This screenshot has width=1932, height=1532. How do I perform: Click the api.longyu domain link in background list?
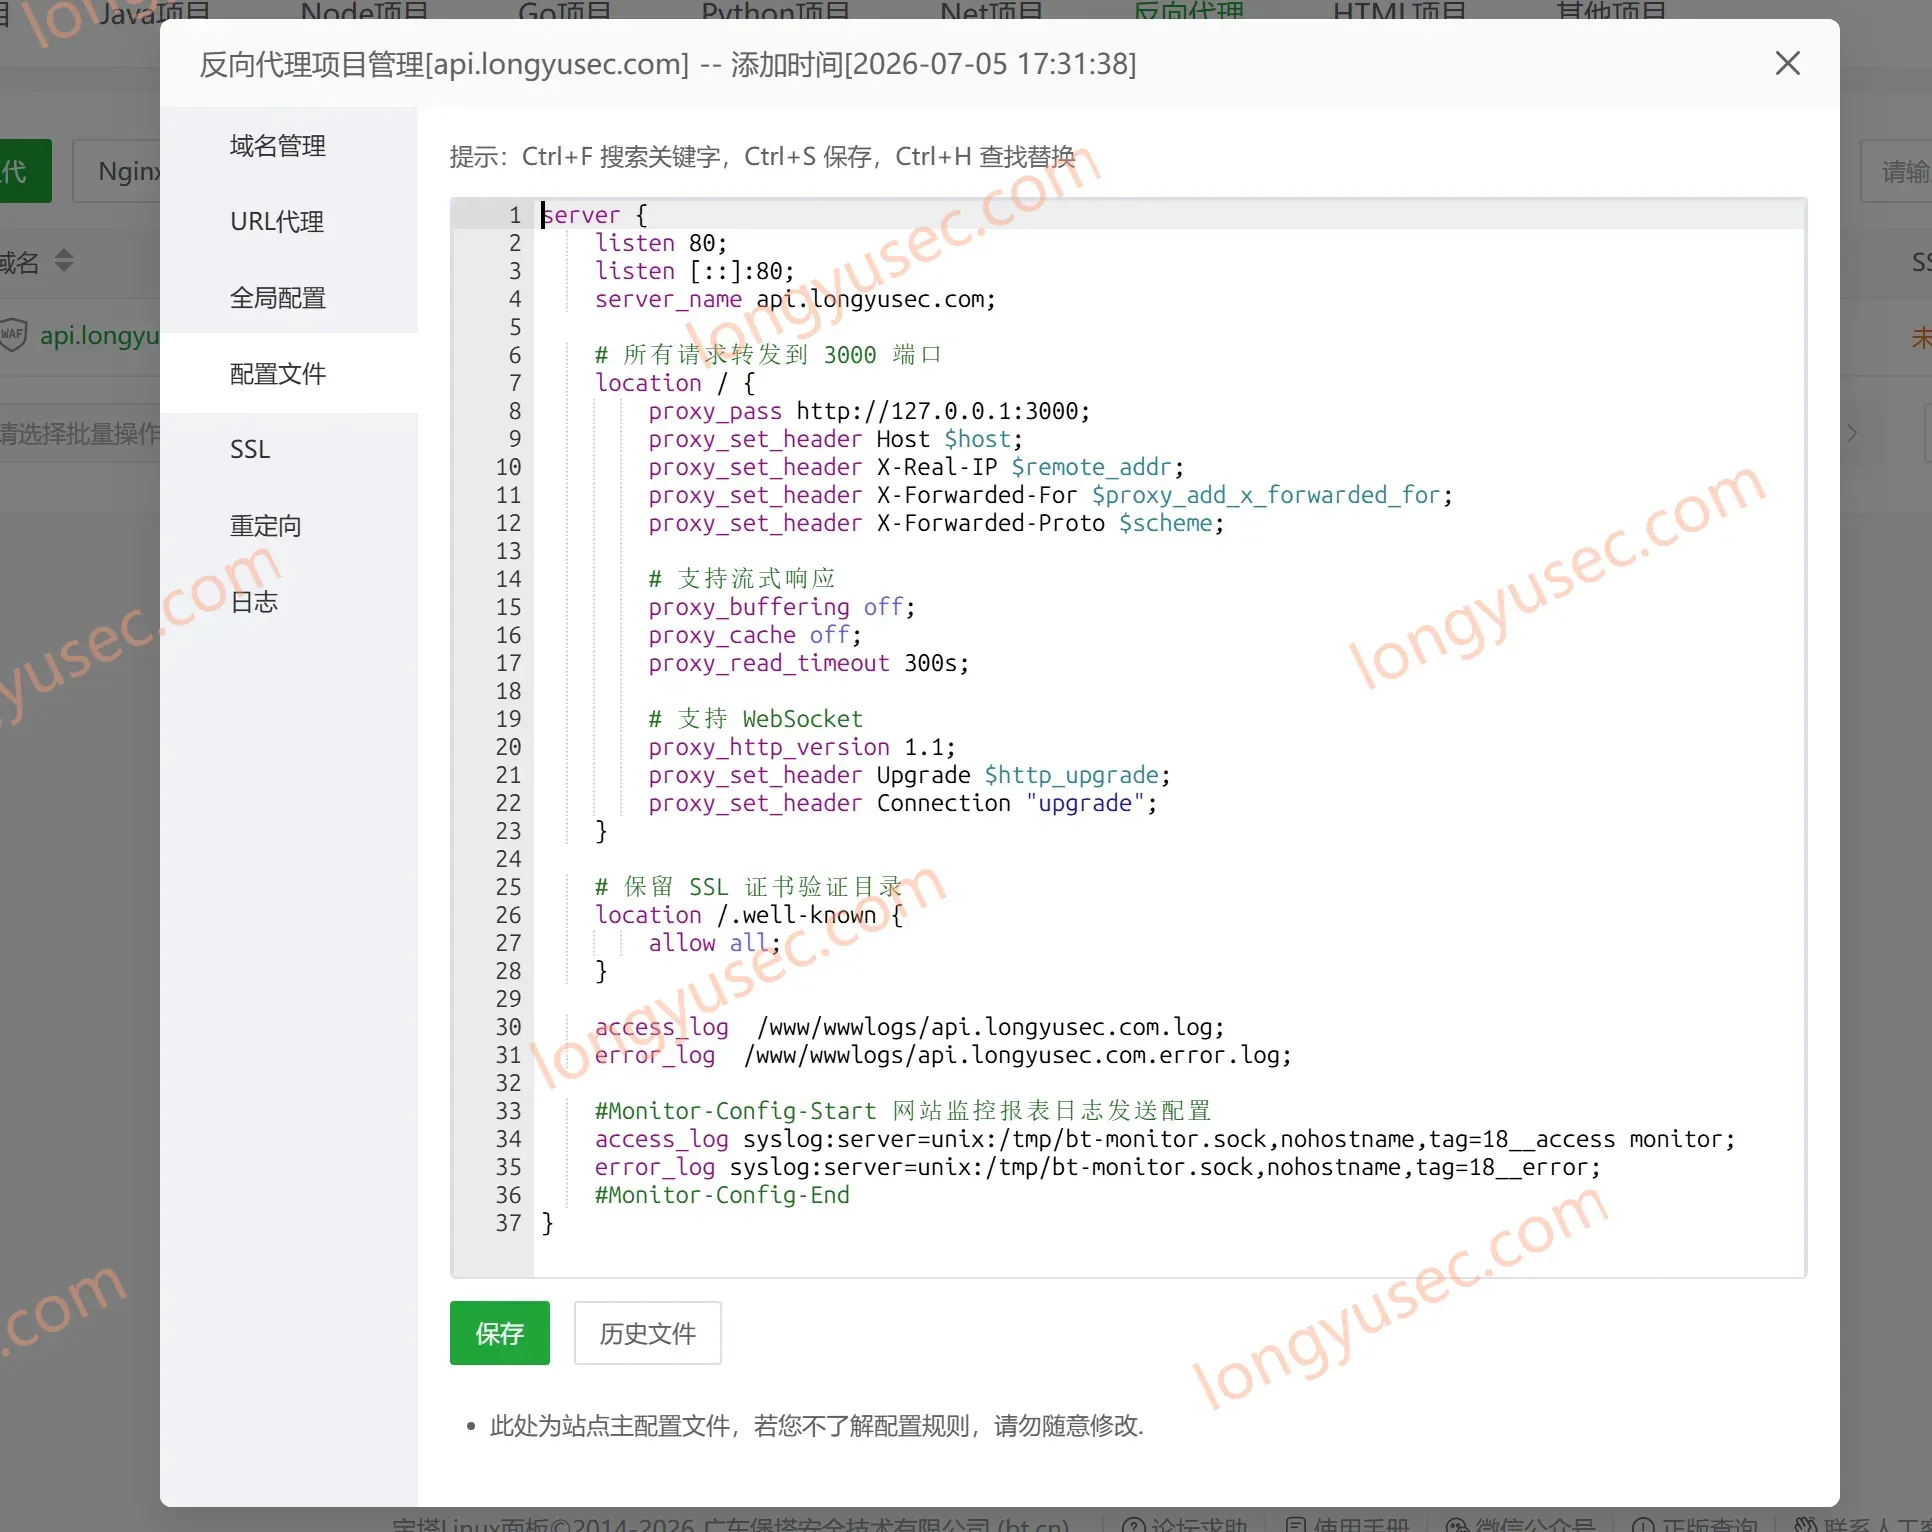pyautogui.click(x=100, y=335)
